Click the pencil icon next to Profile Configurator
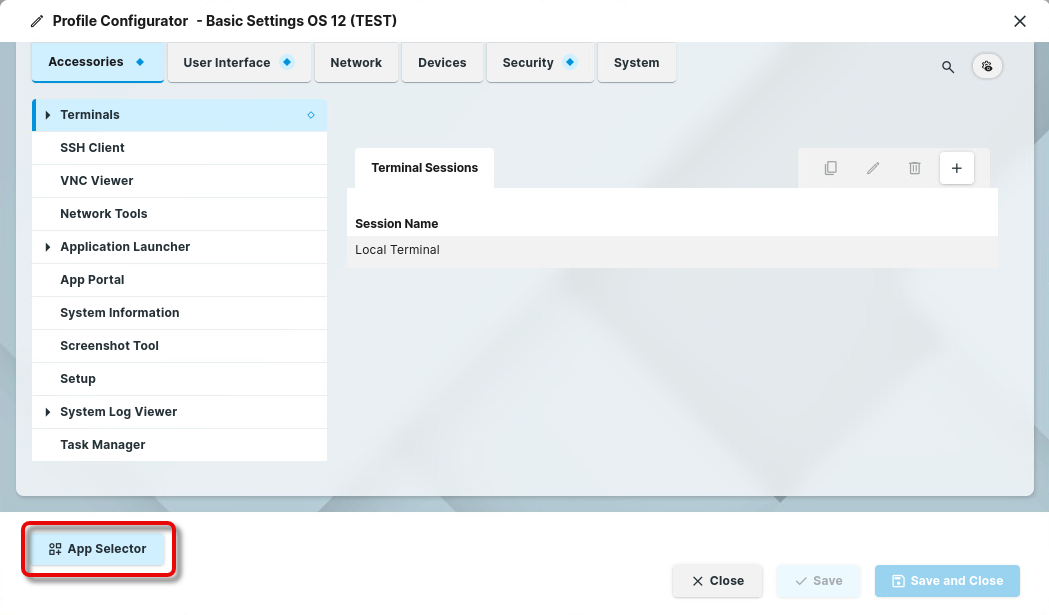The width and height of the screenshot is (1049, 615). point(37,21)
